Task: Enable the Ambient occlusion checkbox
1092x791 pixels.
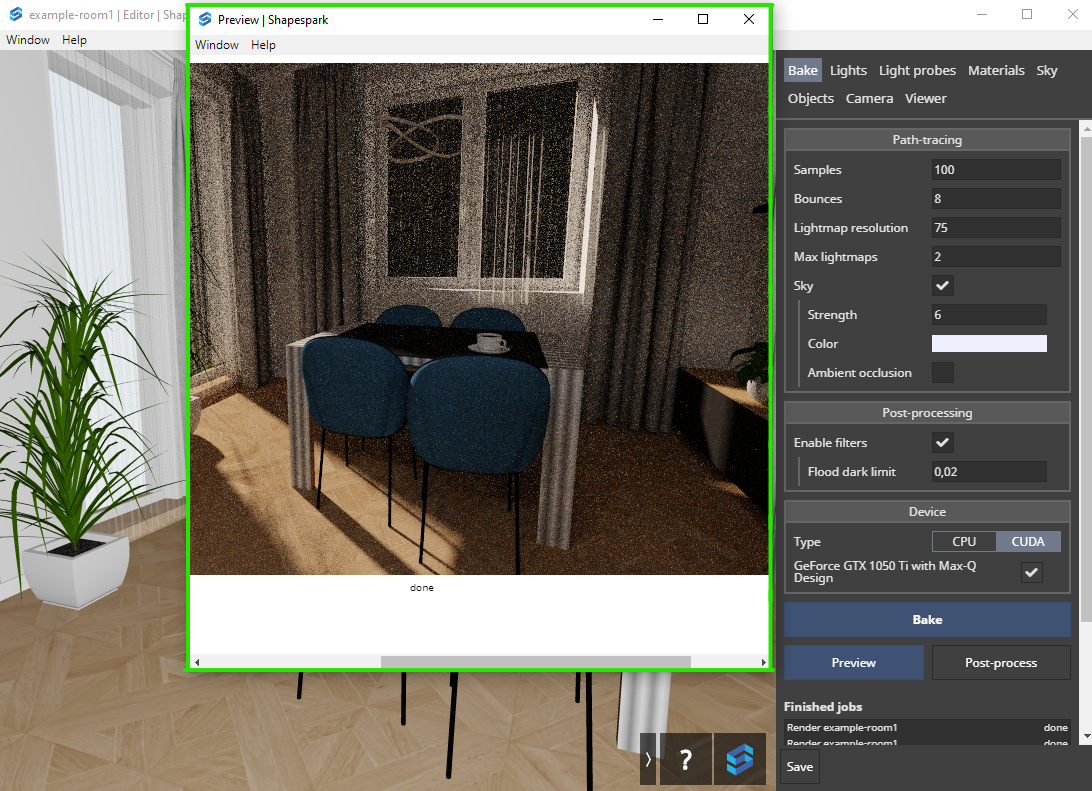Action: pyautogui.click(x=942, y=373)
